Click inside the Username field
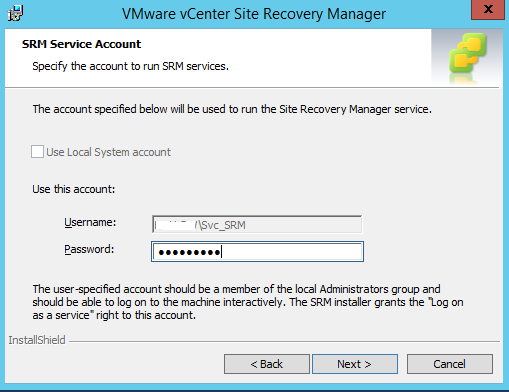This screenshot has height=392, width=509. point(257,225)
